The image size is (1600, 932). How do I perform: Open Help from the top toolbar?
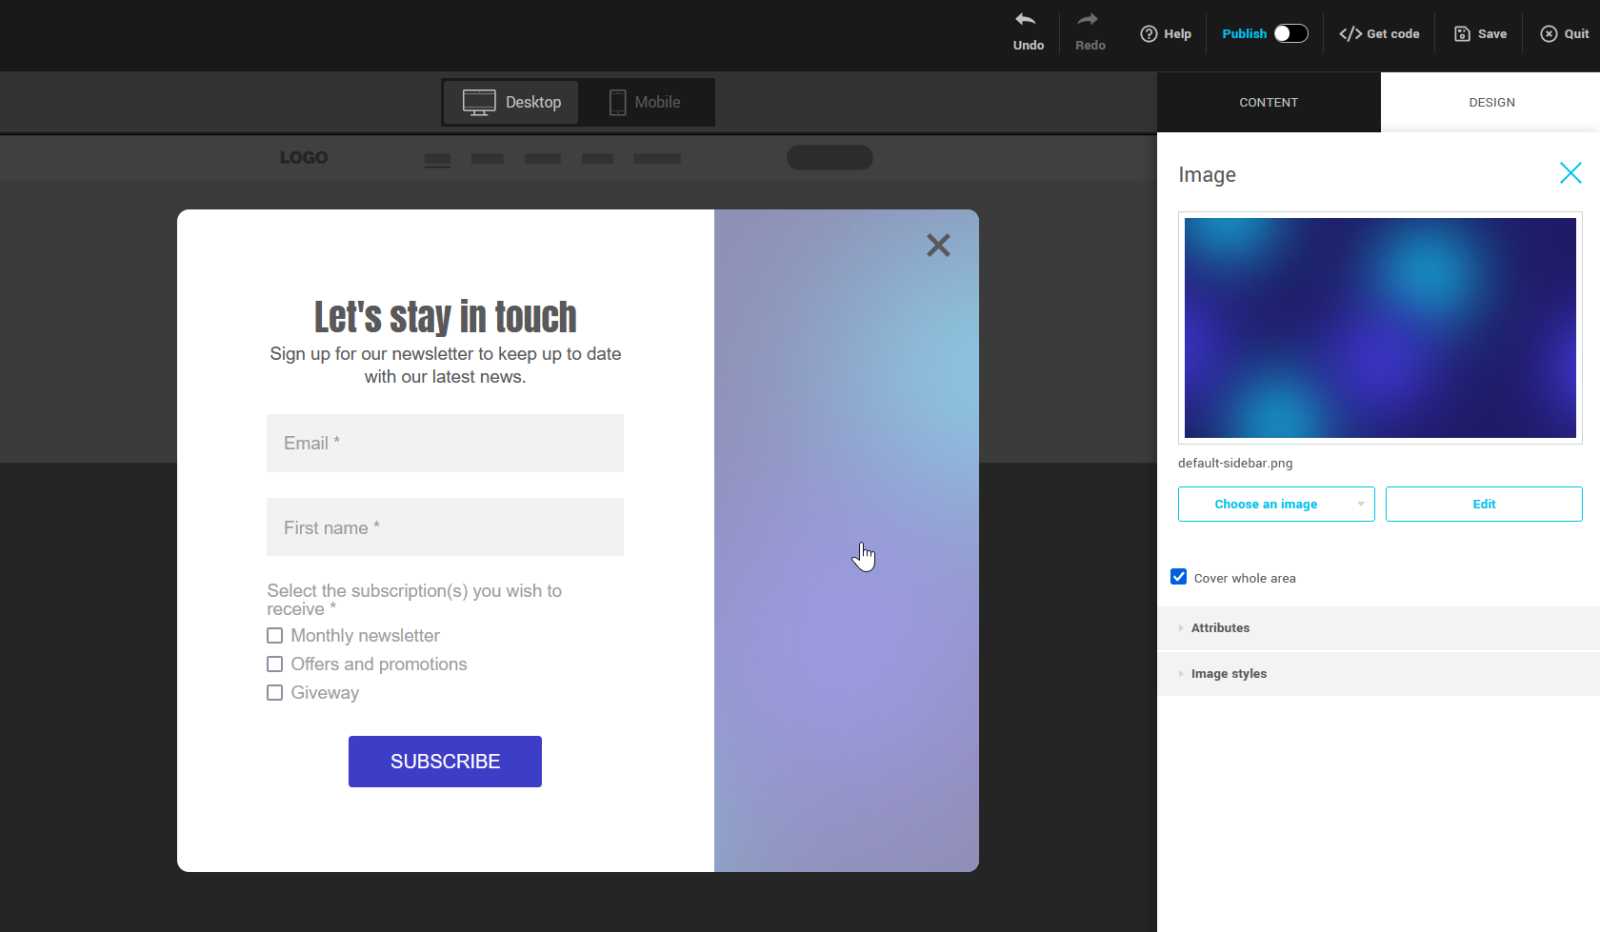[x=1166, y=34]
